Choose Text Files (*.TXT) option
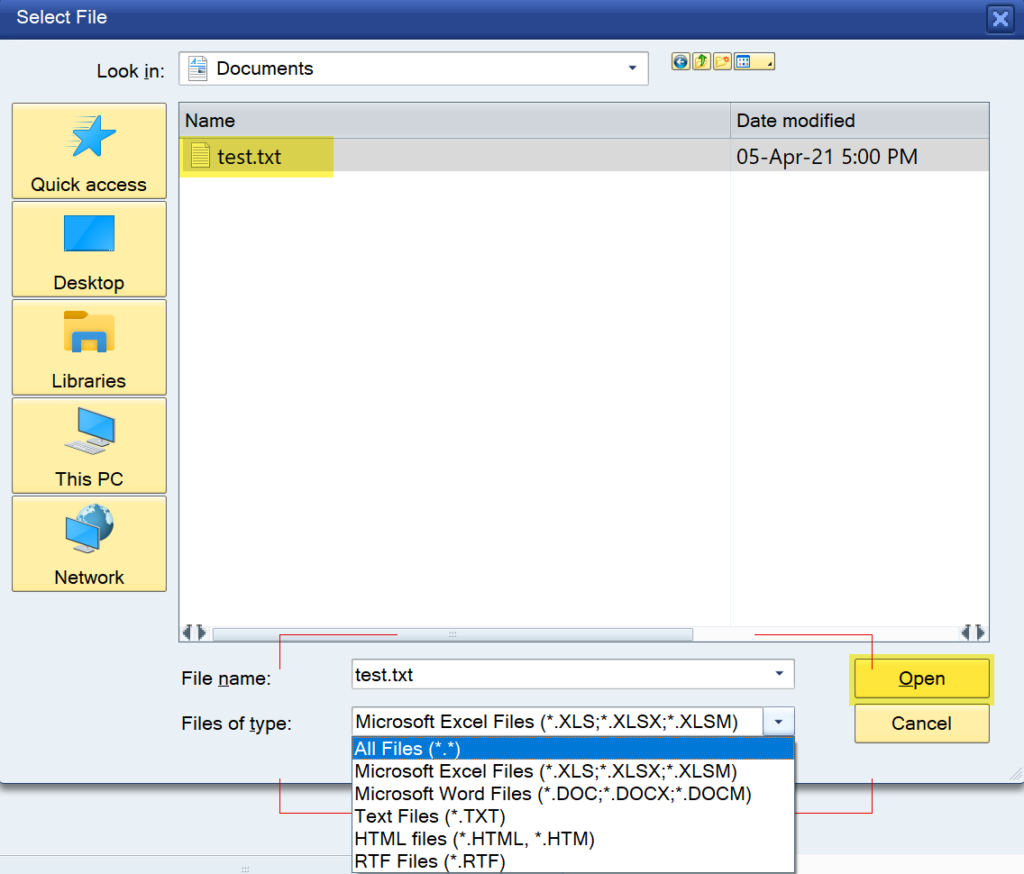Image resolution: width=1024 pixels, height=874 pixels. (x=573, y=817)
